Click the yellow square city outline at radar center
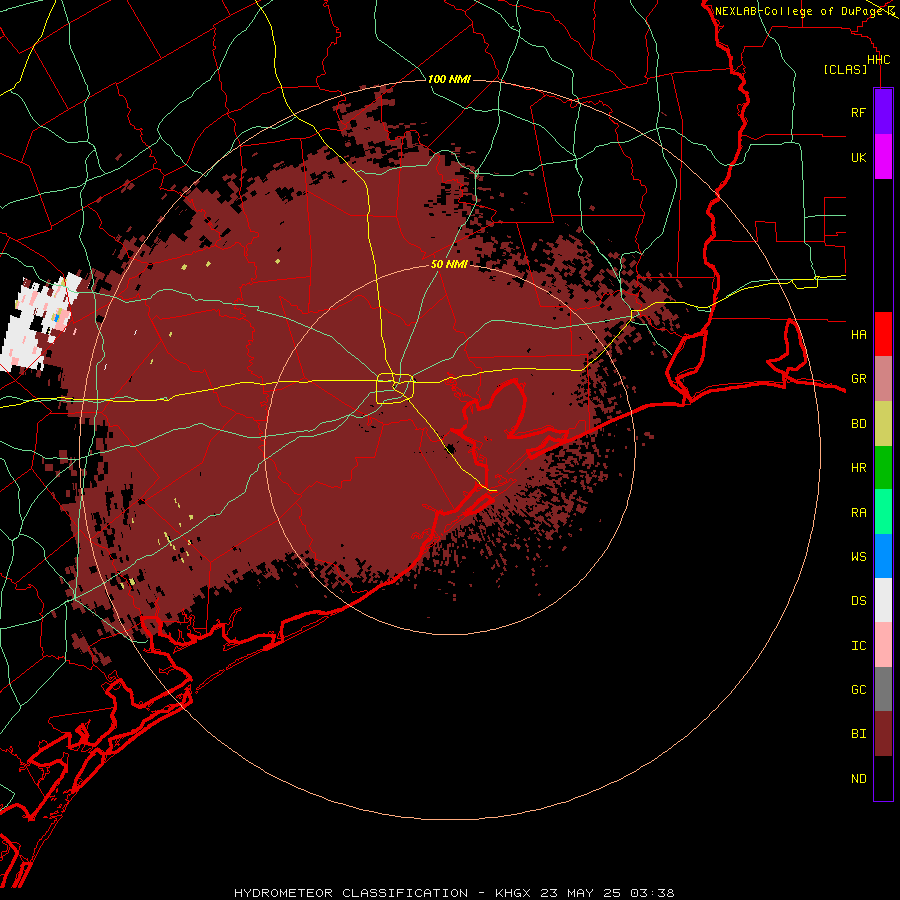Screen dimensions: 900x900 click(395, 389)
